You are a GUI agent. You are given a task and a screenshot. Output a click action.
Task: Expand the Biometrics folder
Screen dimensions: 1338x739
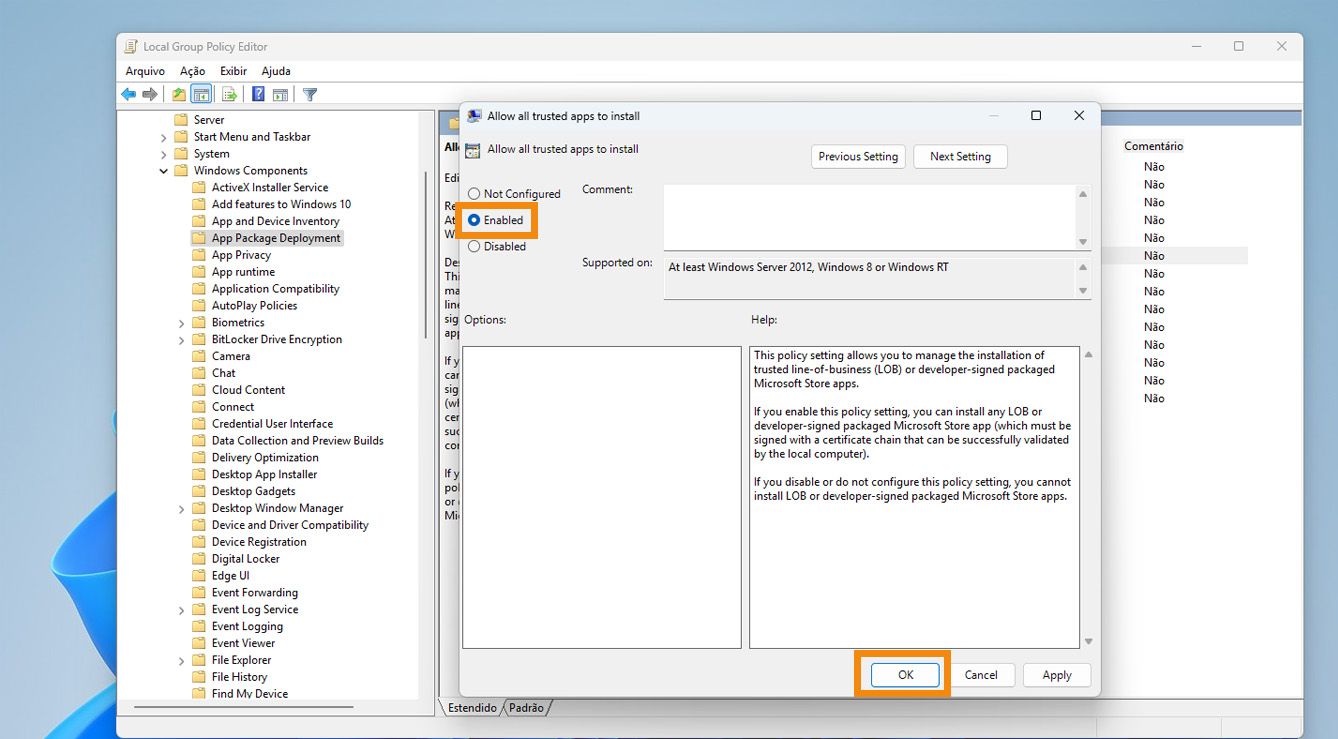[181, 323]
